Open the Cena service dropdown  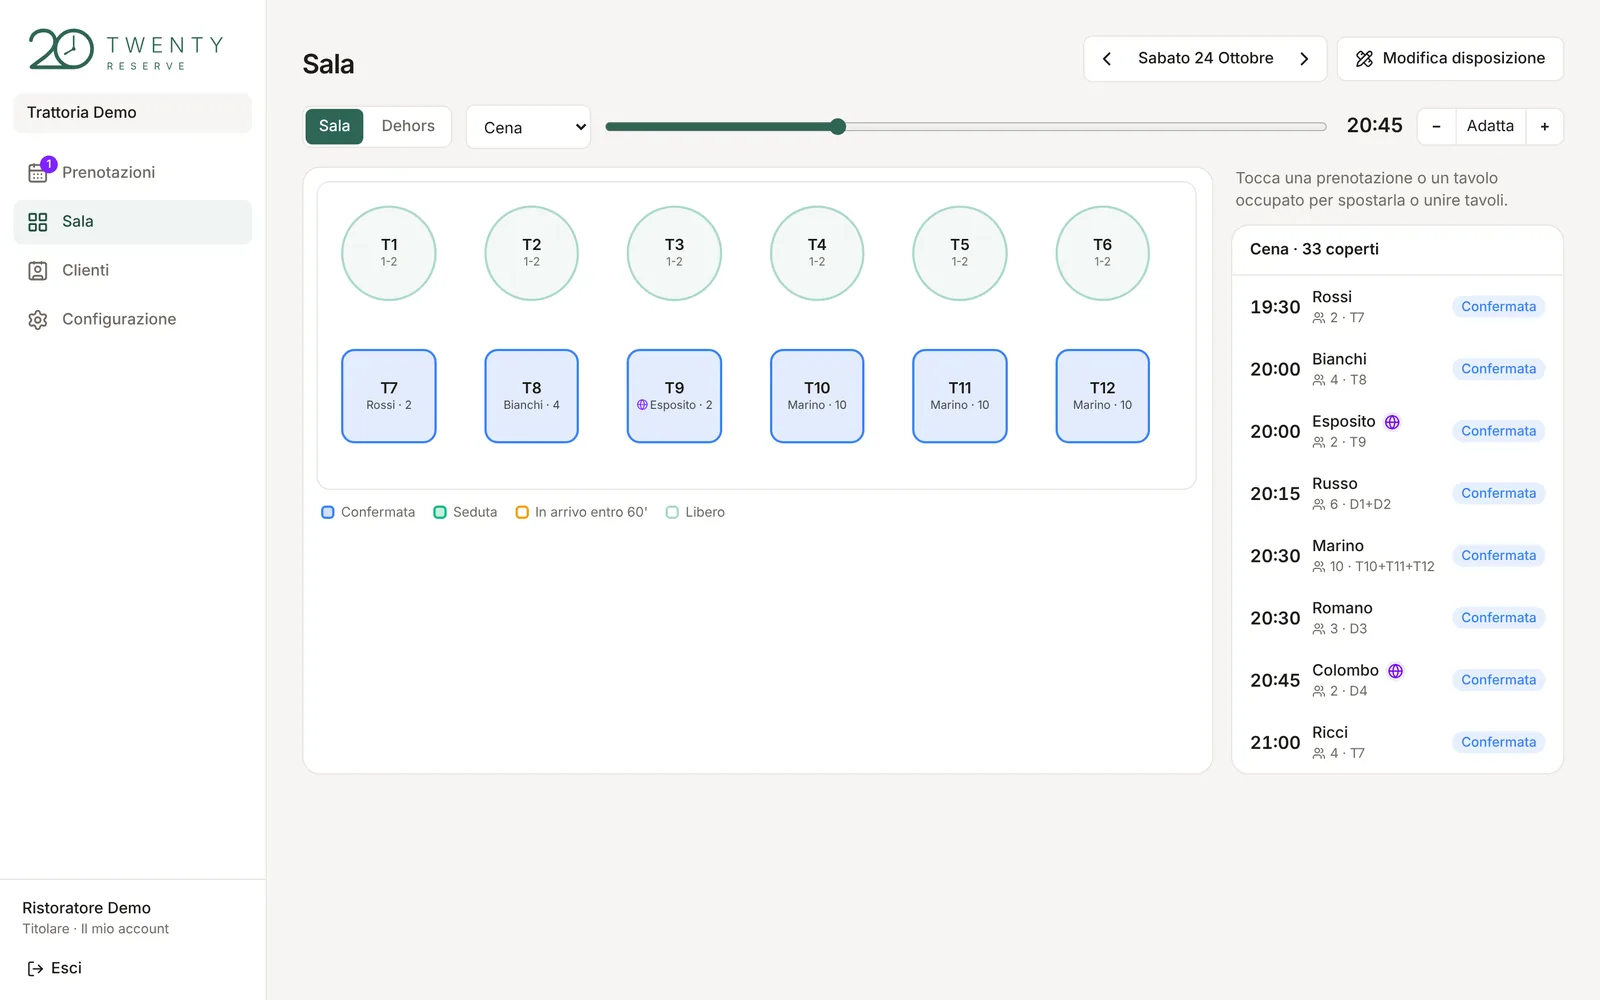click(528, 127)
